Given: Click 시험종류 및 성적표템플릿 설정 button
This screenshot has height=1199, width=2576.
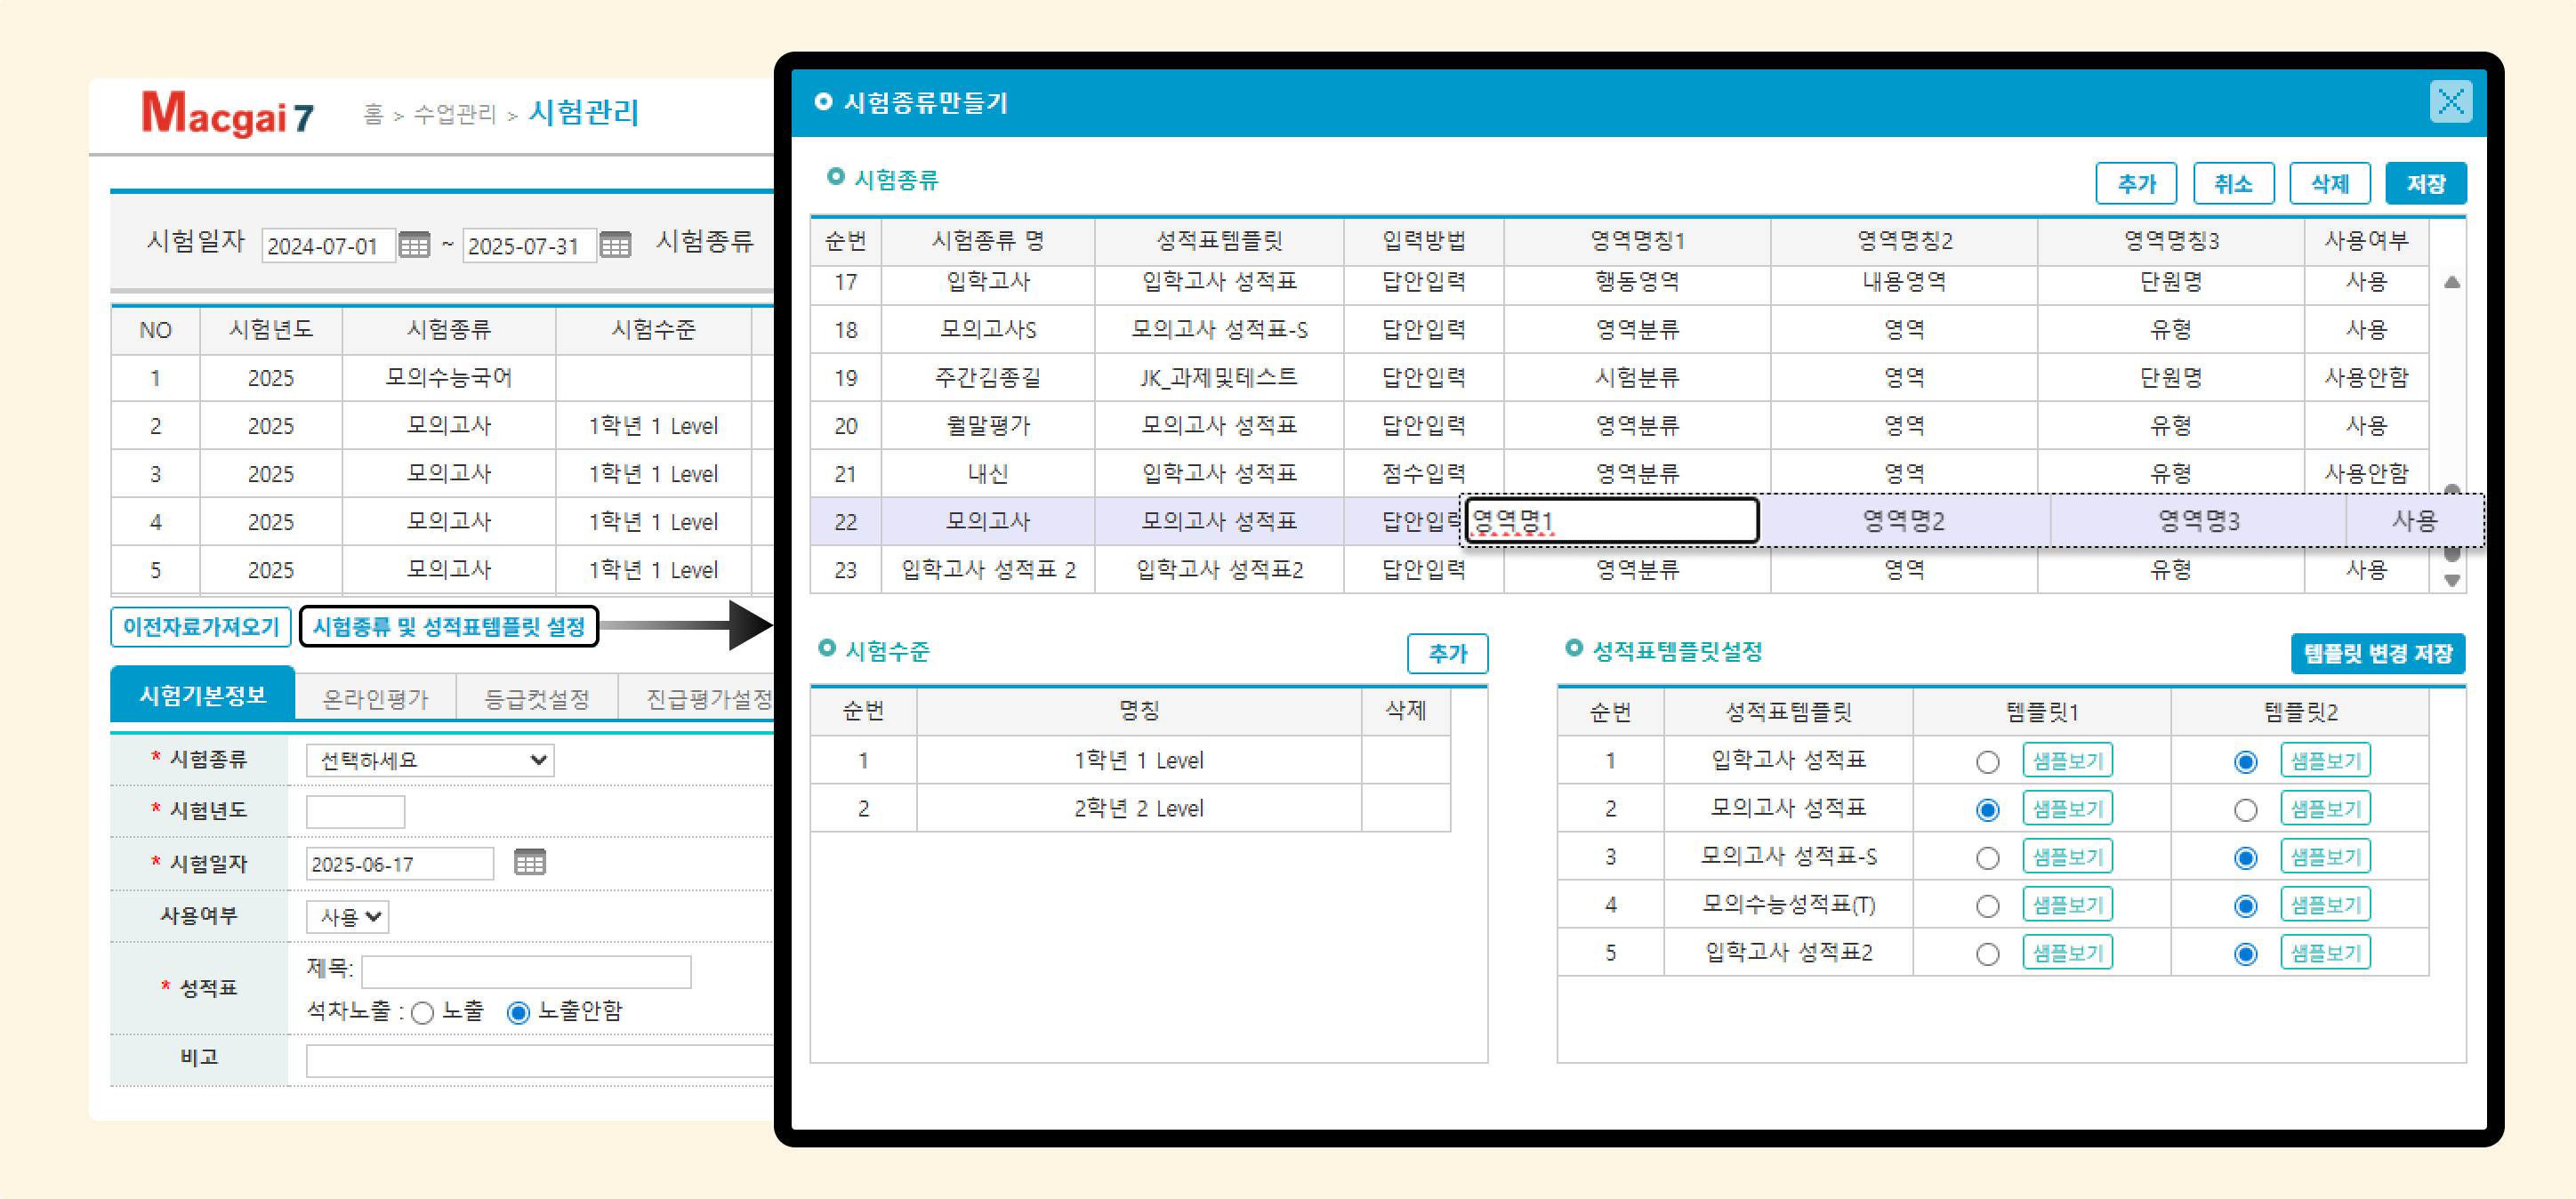Looking at the screenshot, I should [449, 627].
